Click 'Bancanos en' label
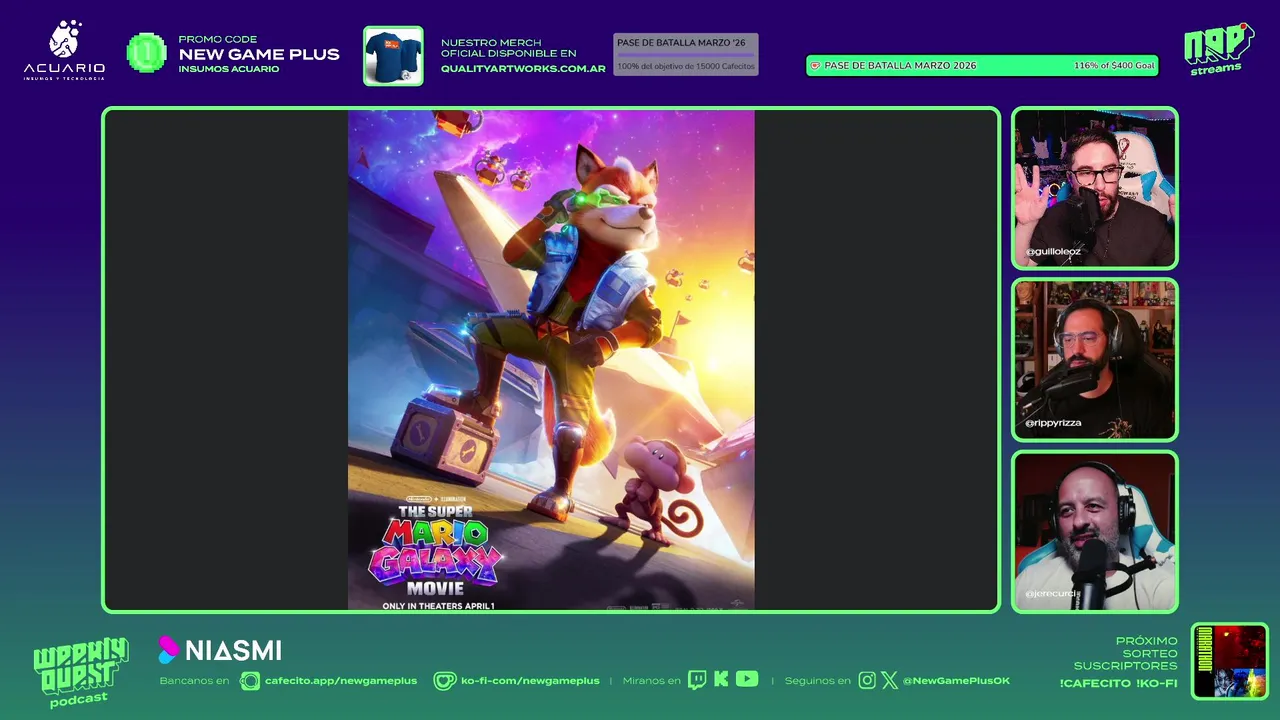The height and width of the screenshot is (720, 1280). click(x=194, y=681)
